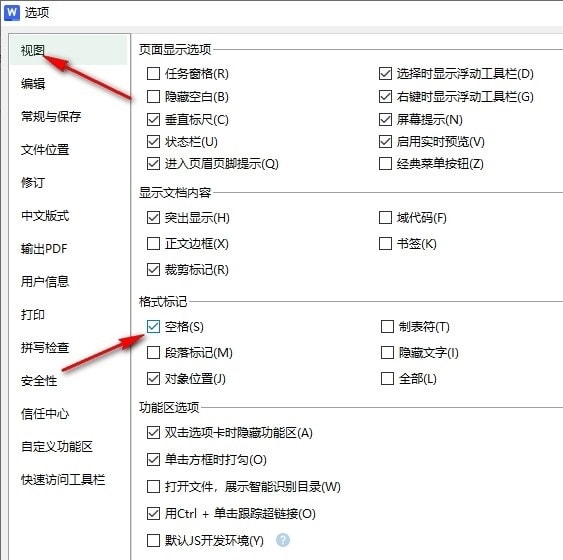Screen dimensions: 563x560
Task: Switch to the 常规与保存 section
Action: 51,116
